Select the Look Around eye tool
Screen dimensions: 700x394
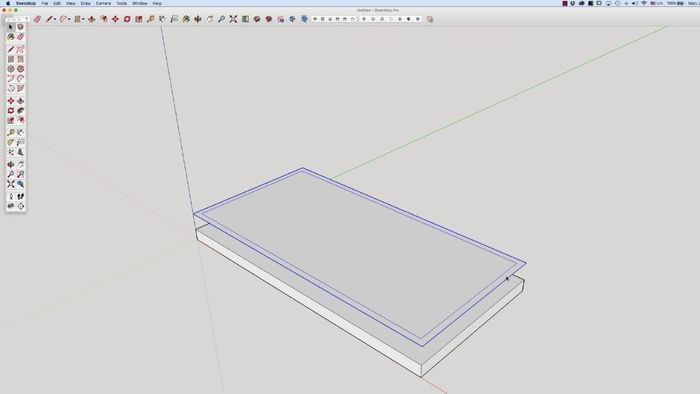pyautogui.click(x=11, y=206)
